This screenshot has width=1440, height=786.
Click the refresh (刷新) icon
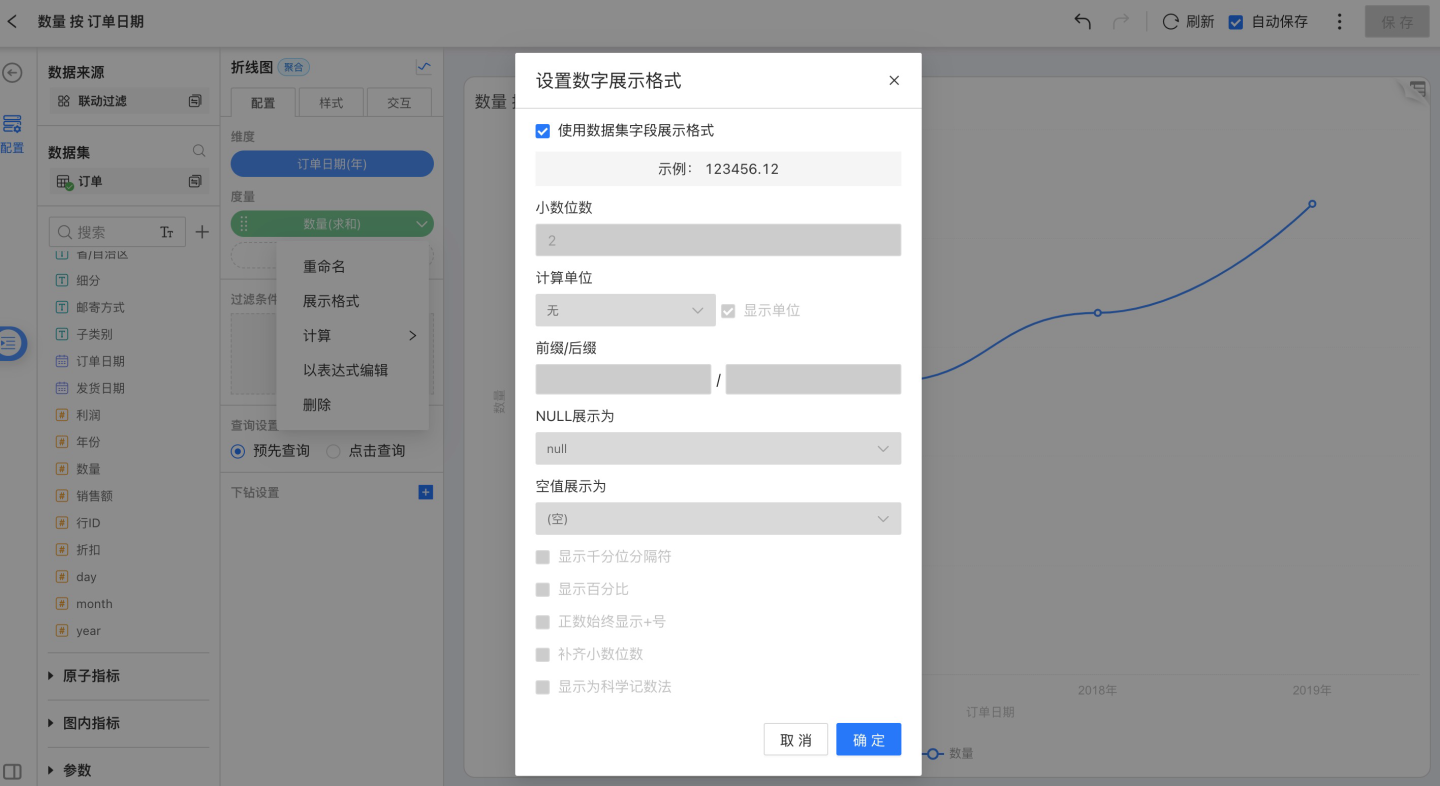click(1171, 21)
